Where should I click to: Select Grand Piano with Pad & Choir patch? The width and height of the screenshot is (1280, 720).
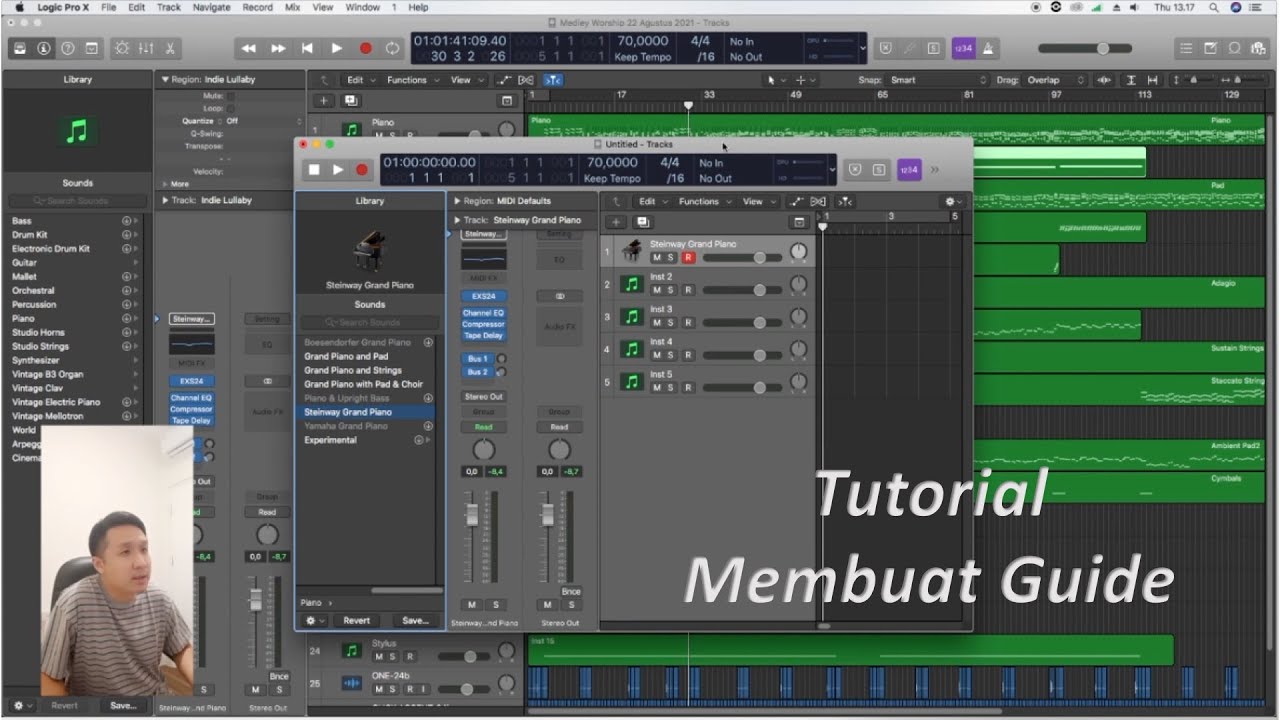point(363,384)
